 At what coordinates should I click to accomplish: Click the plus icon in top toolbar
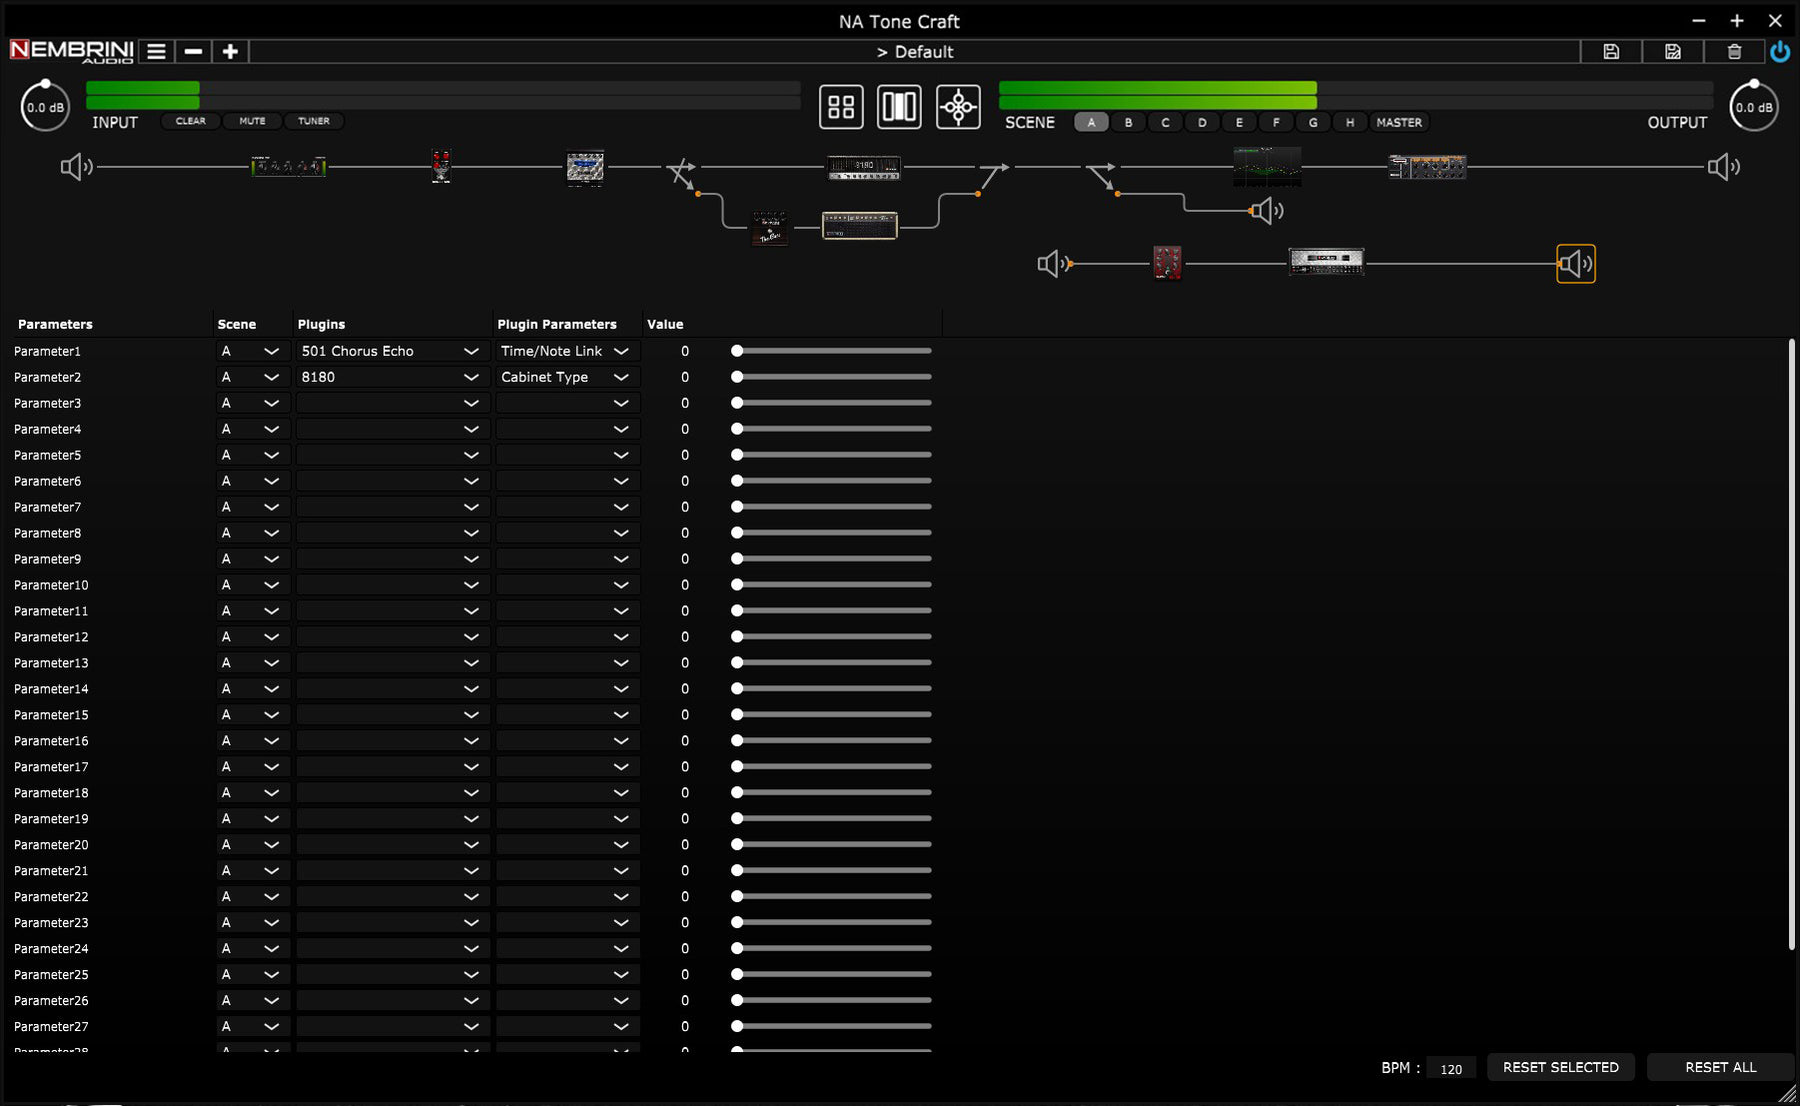click(230, 52)
